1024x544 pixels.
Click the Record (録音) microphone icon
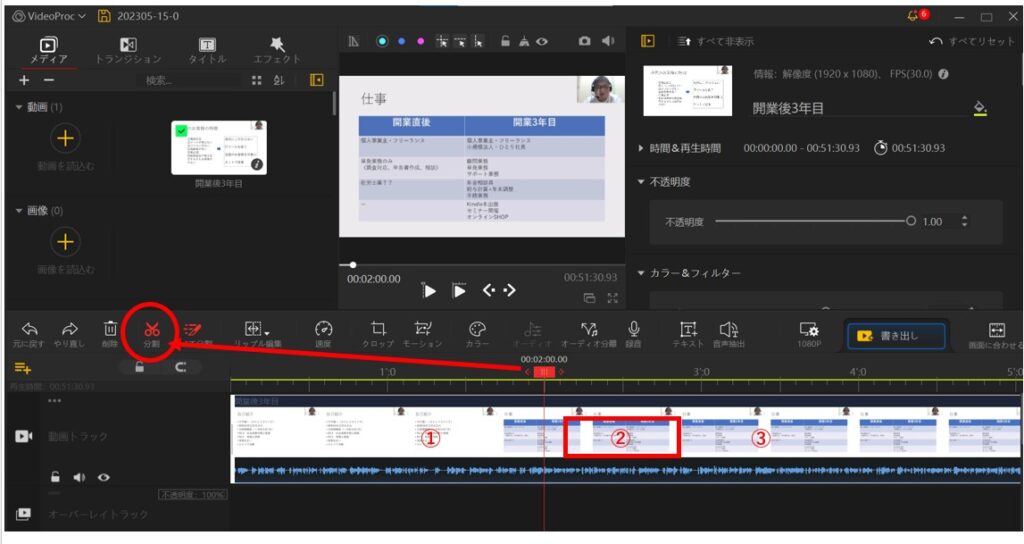633,328
